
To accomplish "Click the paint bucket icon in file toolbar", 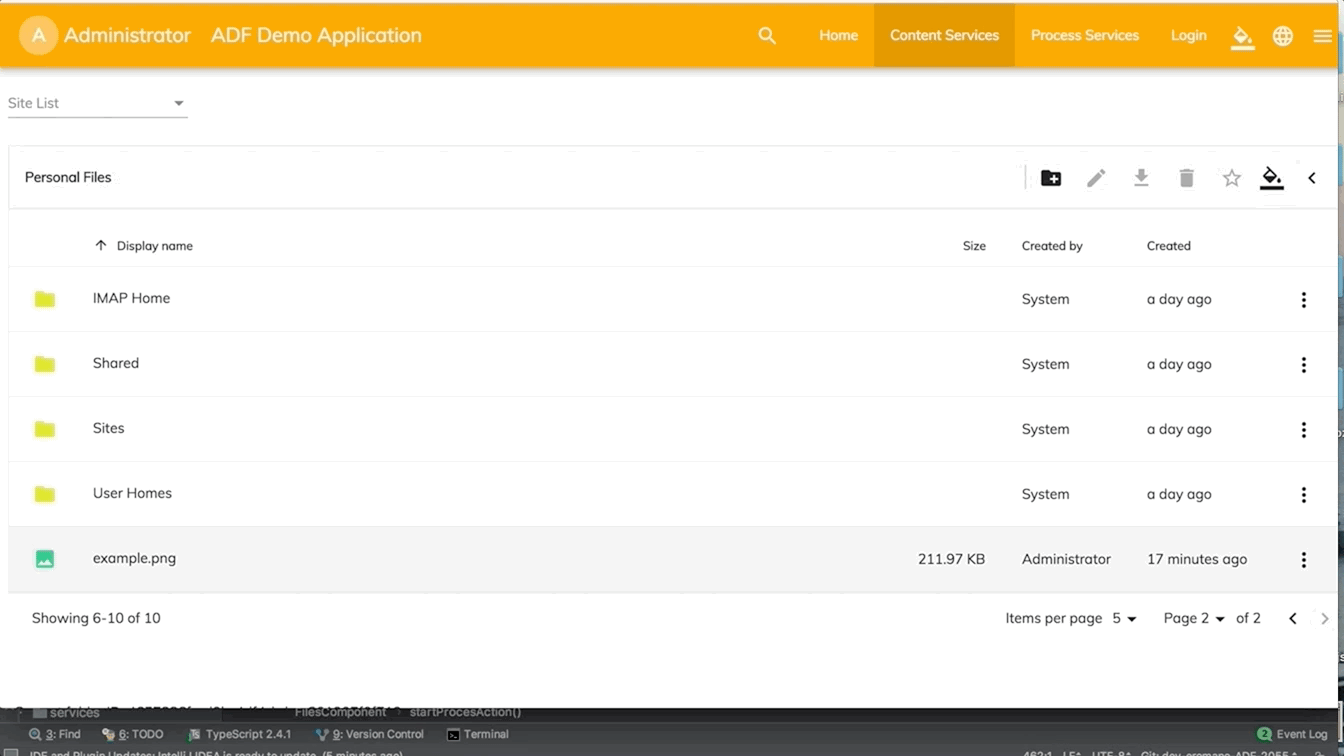I will tap(1271, 178).
